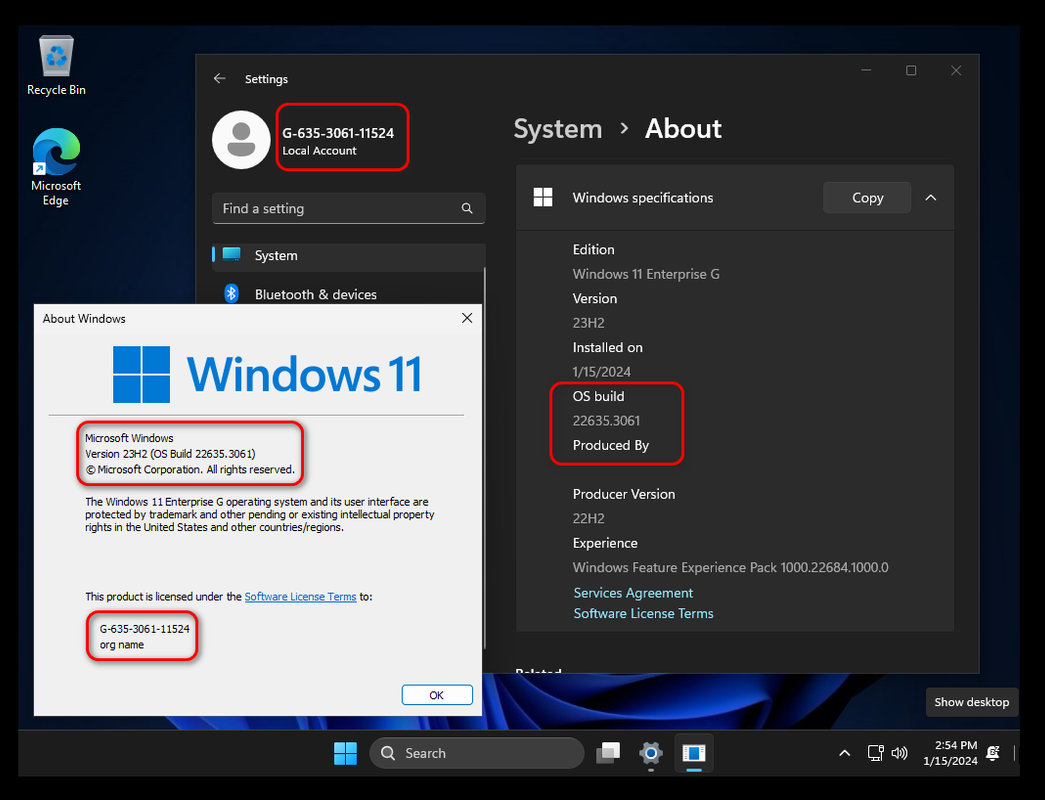
Task: Open Services Agreement link in Settings
Action: (633, 593)
